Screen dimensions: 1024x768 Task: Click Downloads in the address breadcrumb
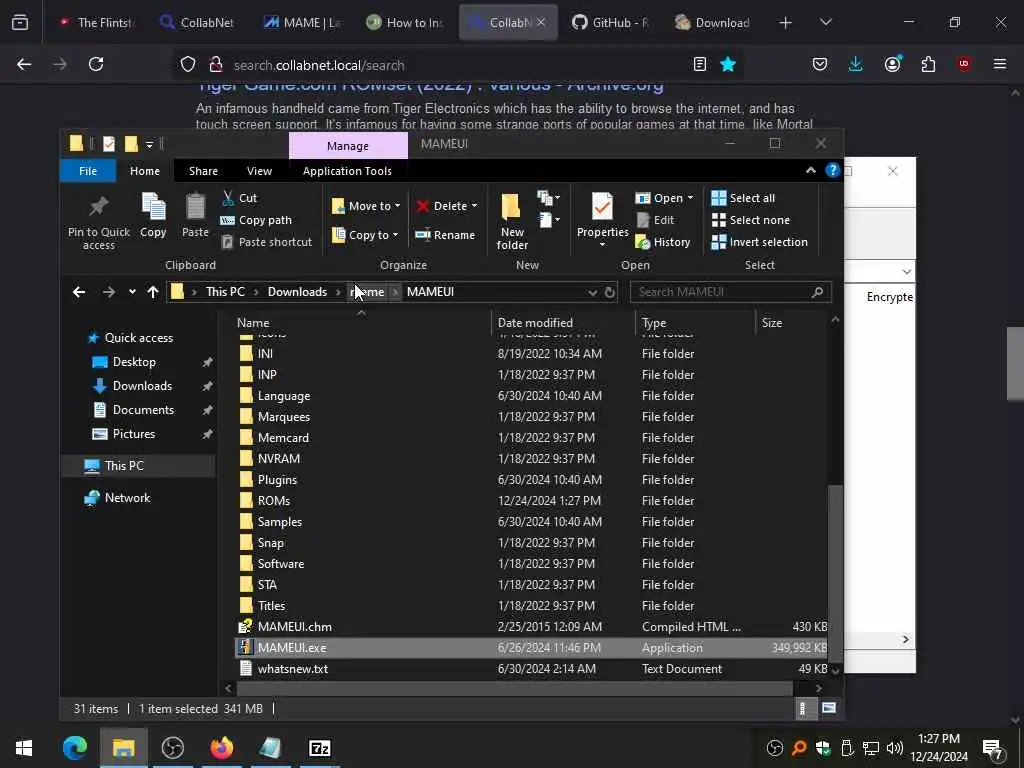(297, 292)
